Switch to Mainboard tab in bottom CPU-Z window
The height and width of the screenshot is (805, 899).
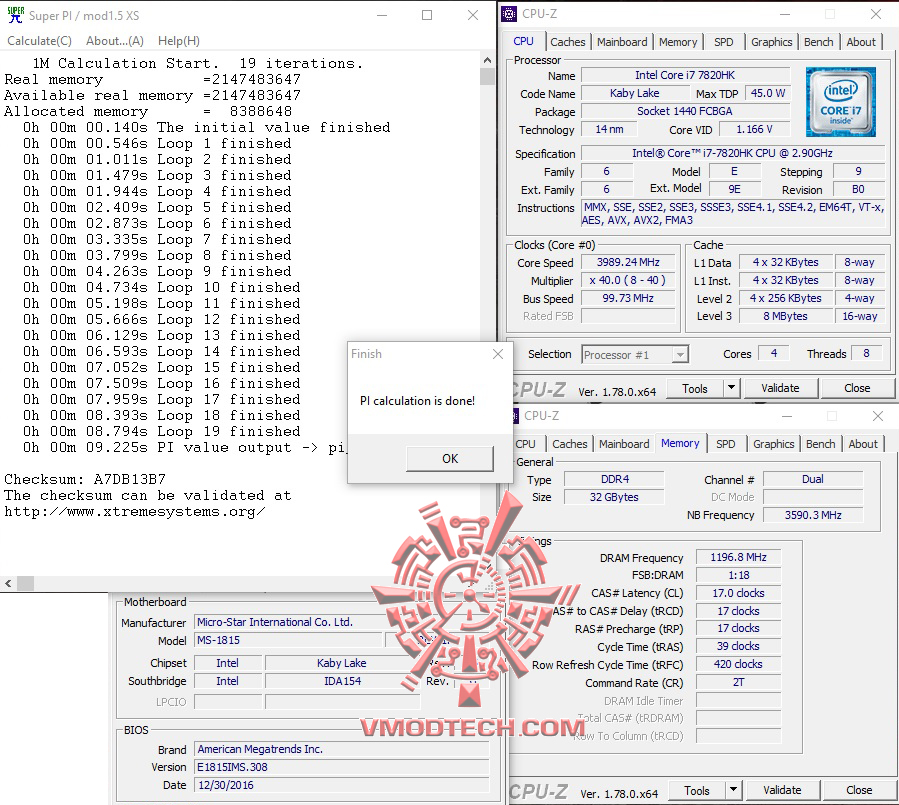click(x=624, y=444)
